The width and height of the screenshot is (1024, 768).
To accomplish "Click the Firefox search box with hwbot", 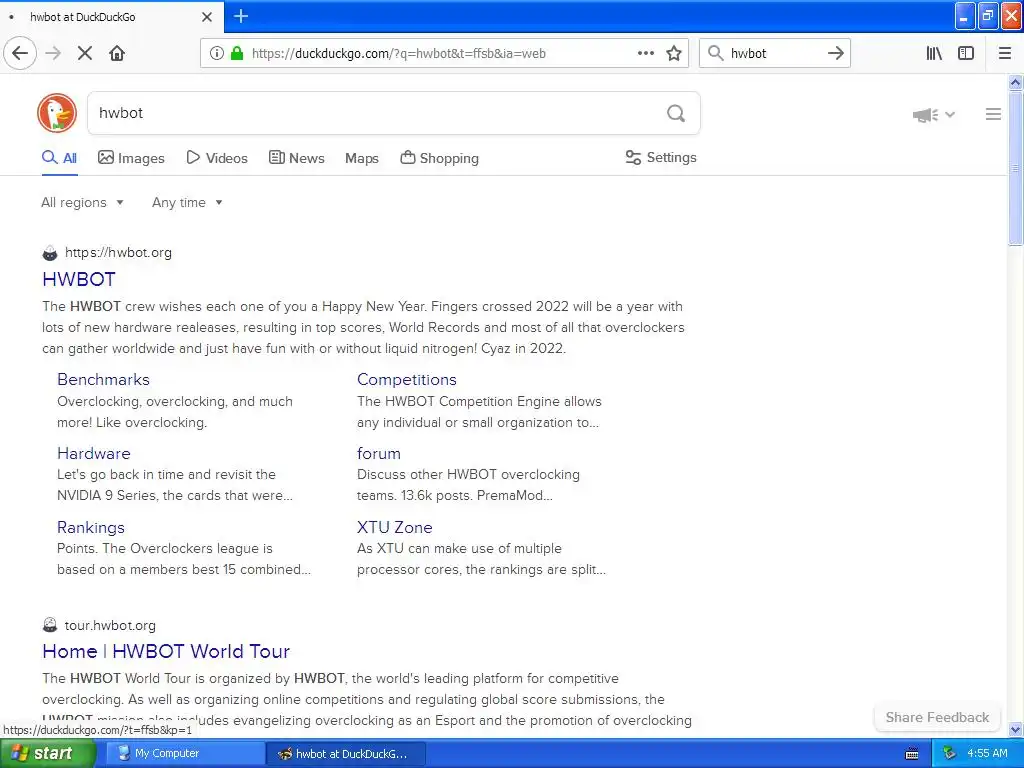I will point(774,54).
